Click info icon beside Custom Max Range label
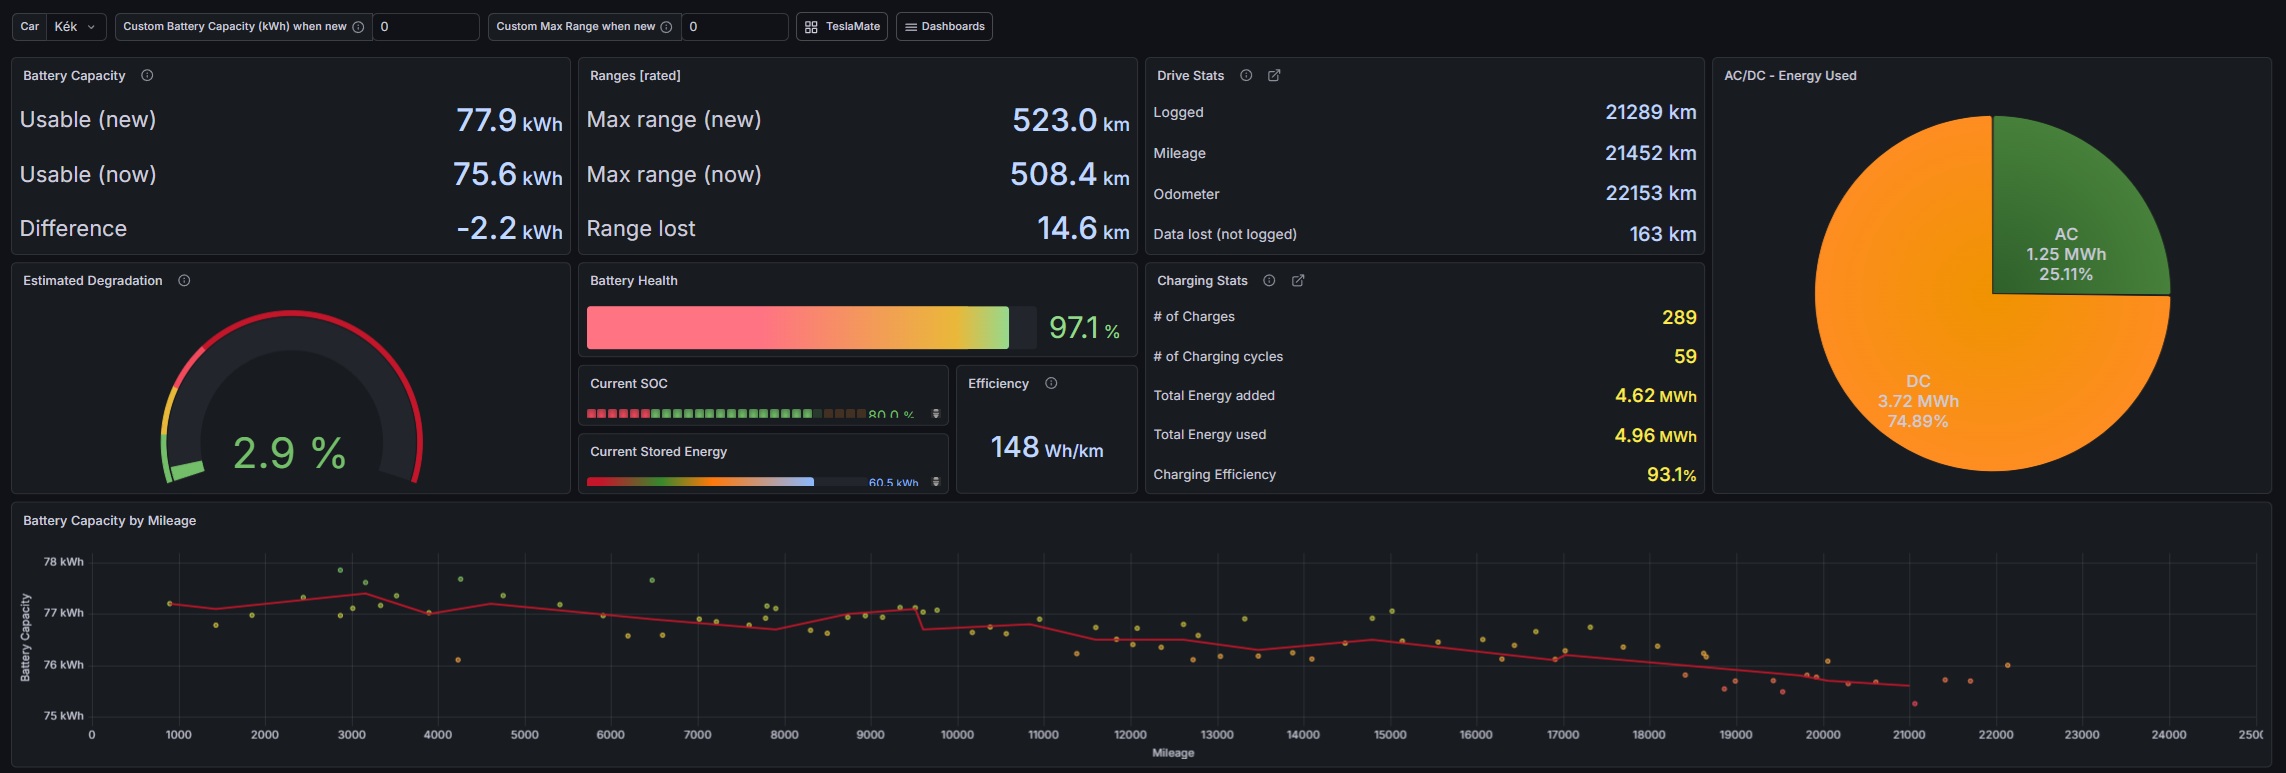2286x773 pixels. pos(666,27)
